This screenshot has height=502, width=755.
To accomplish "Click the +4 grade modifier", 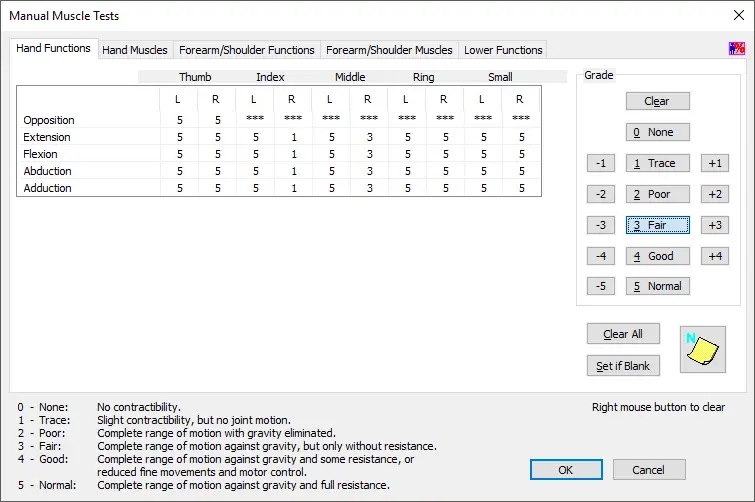I will click(715, 256).
